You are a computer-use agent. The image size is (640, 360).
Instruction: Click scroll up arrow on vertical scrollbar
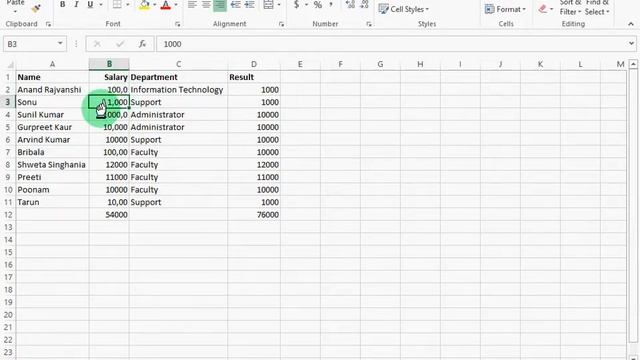[x=633, y=64]
